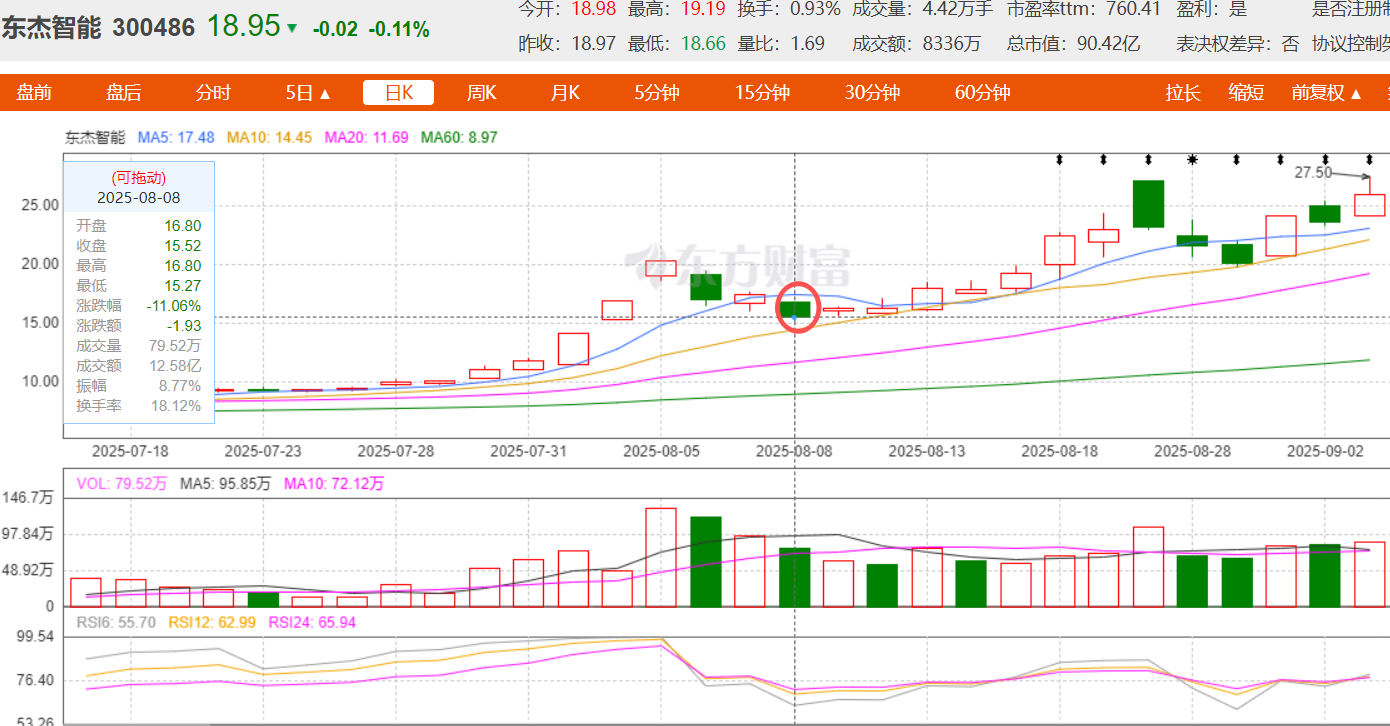Screen dimensions: 1390x726
Task: Click the 2025-08-08 date in the info box
Action: (x=138, y=198)
